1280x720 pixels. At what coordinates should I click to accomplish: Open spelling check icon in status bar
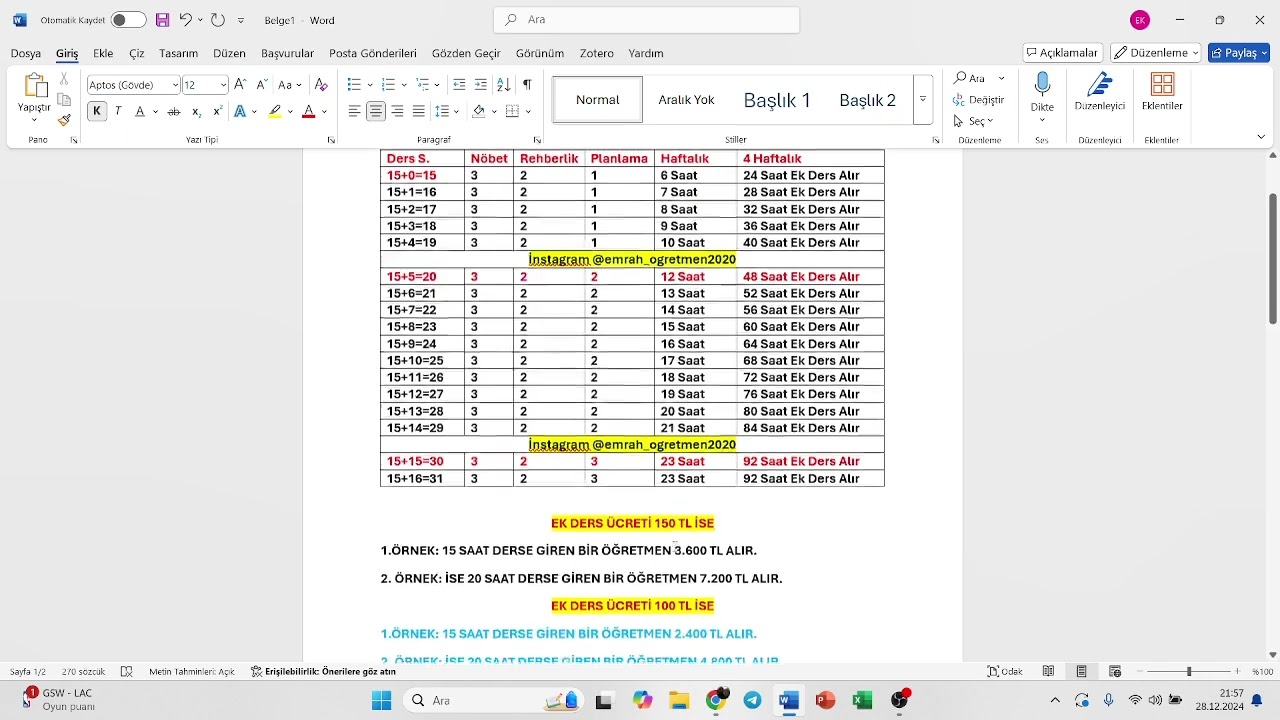[127, 672]
